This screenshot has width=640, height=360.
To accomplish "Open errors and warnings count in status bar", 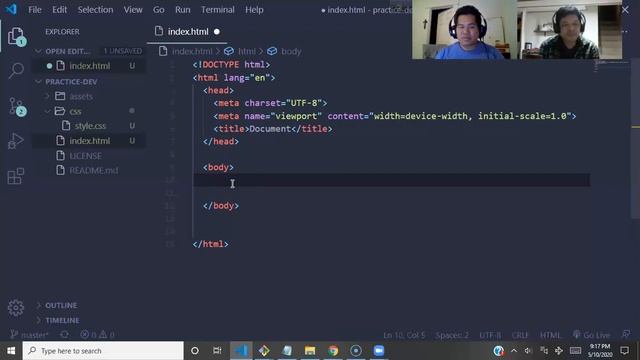I will [97, 335].
